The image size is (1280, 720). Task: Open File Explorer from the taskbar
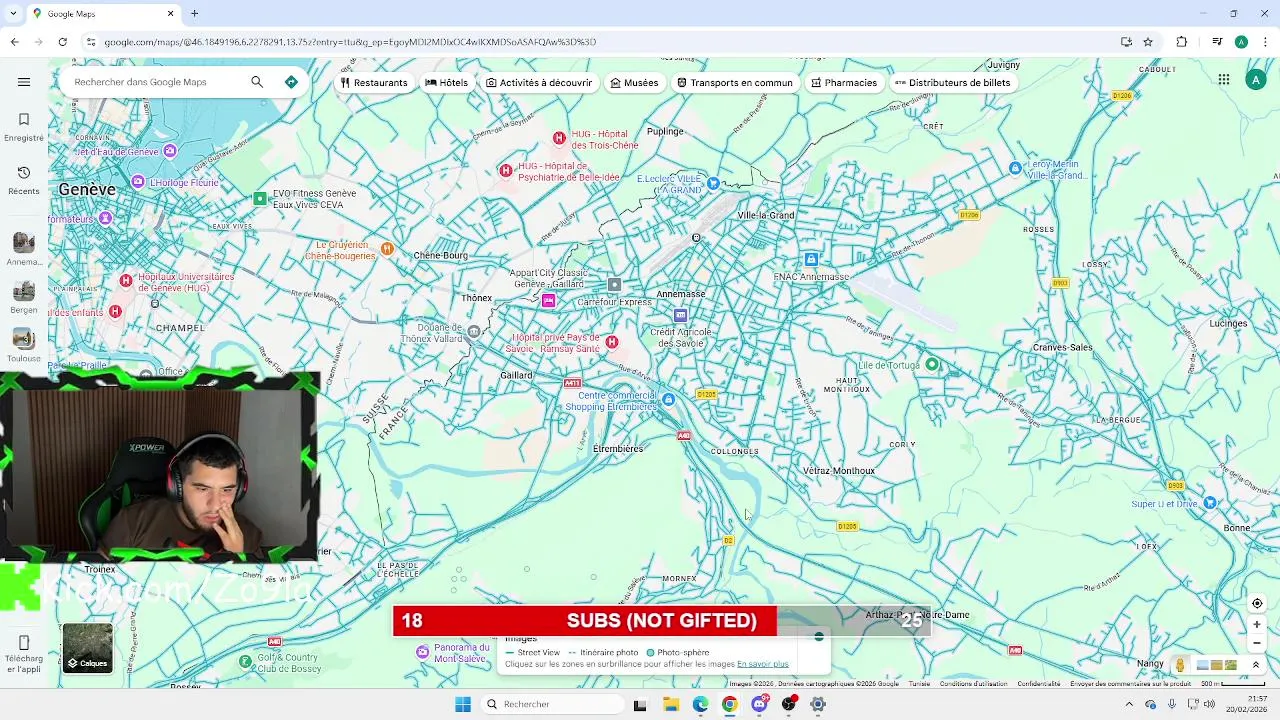pos(670,704)
